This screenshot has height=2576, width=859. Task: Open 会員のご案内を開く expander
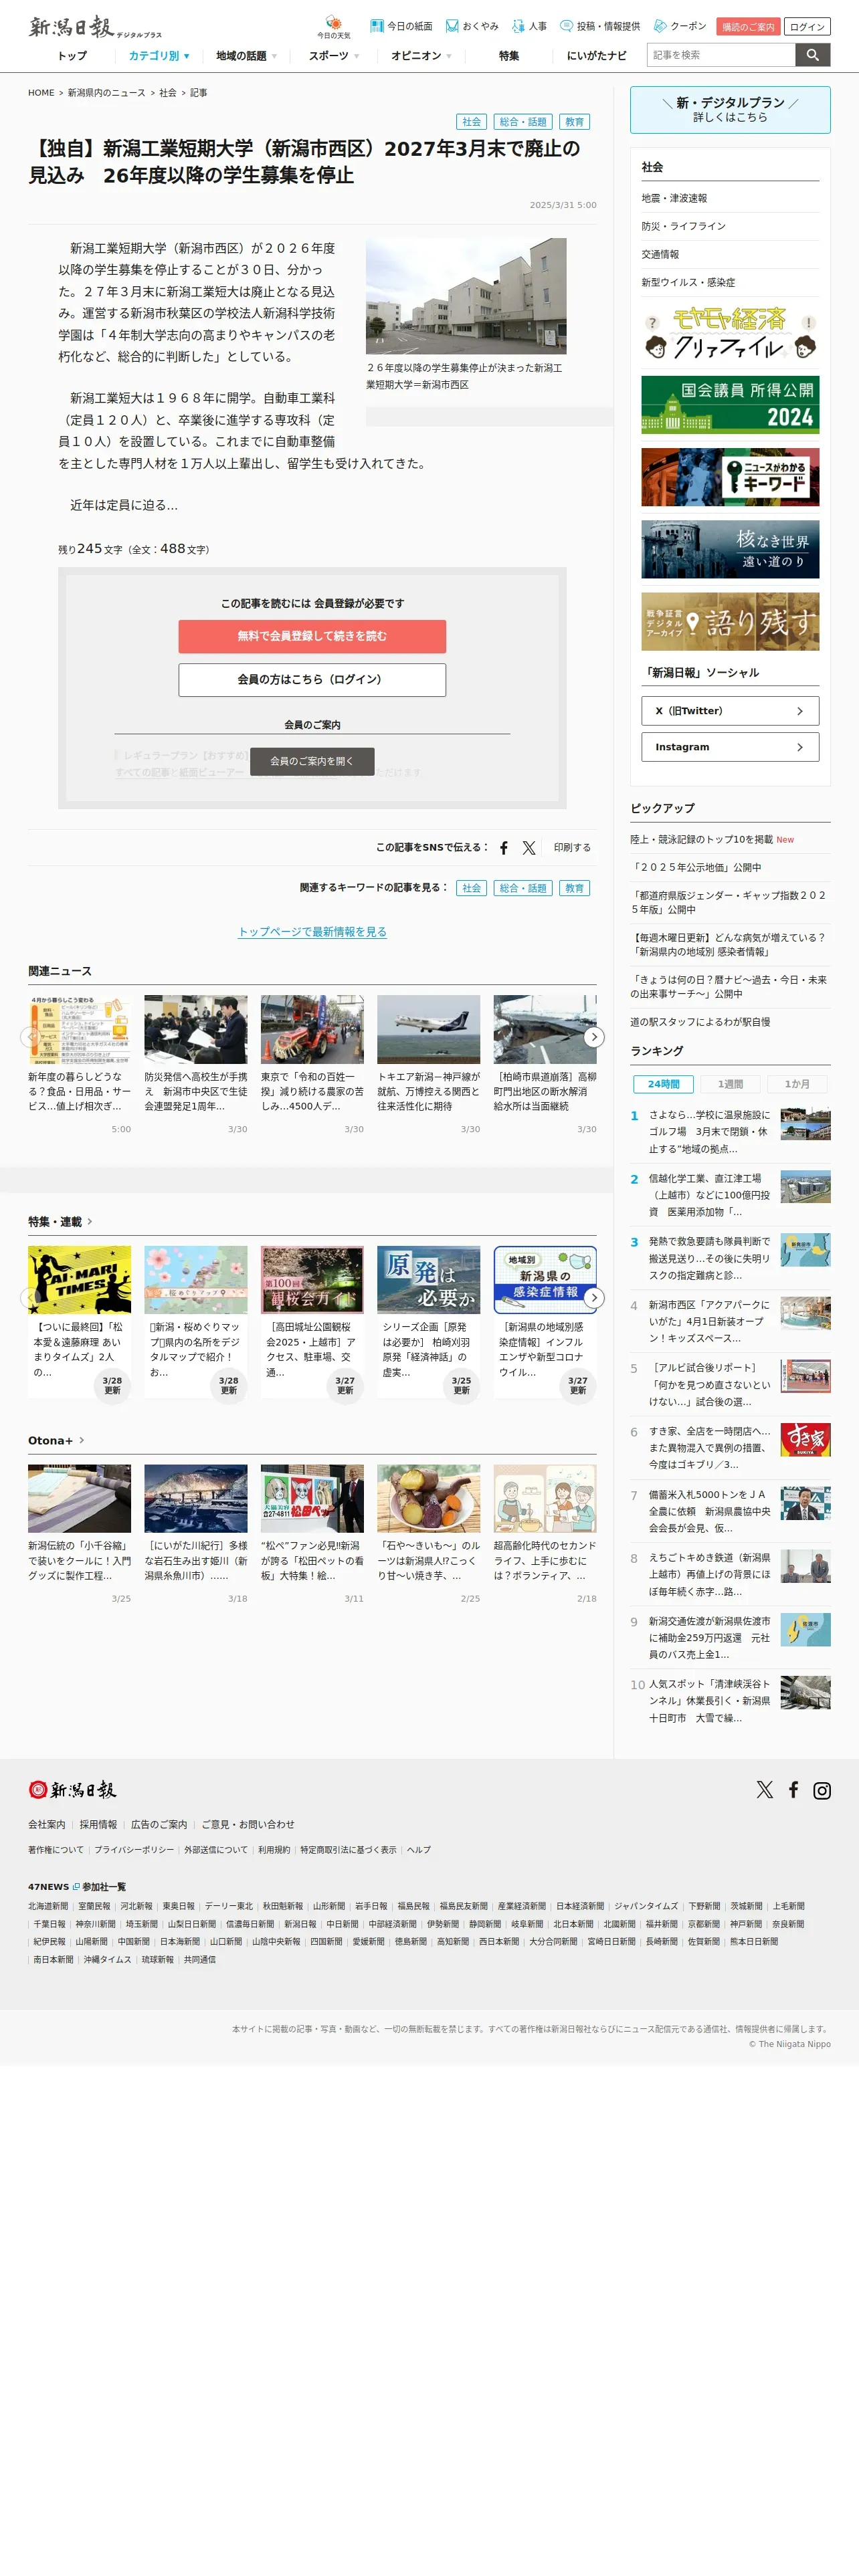click(312, 761)
